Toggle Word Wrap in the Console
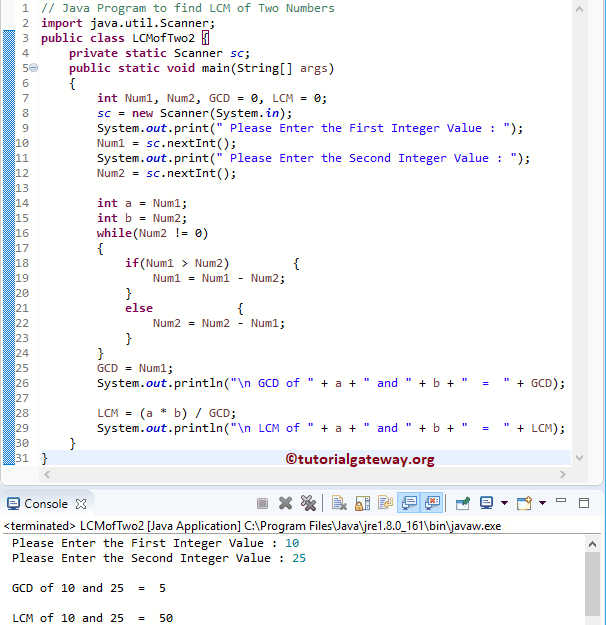Image resolution: width=606 pixels, height=625 pixels. click(x=386, y=503)
